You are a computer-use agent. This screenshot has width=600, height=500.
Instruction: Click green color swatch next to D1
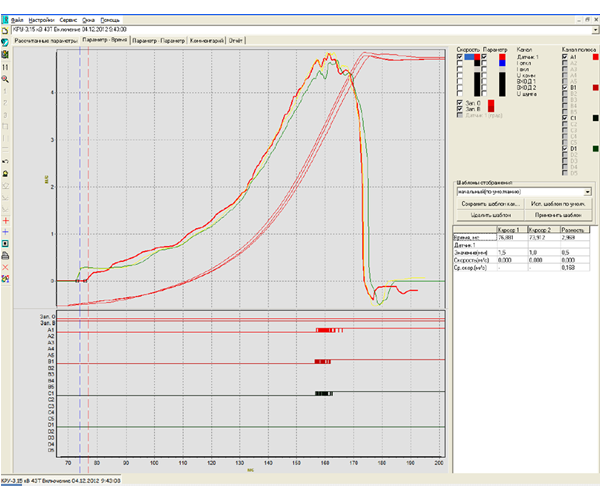(595, 149)
